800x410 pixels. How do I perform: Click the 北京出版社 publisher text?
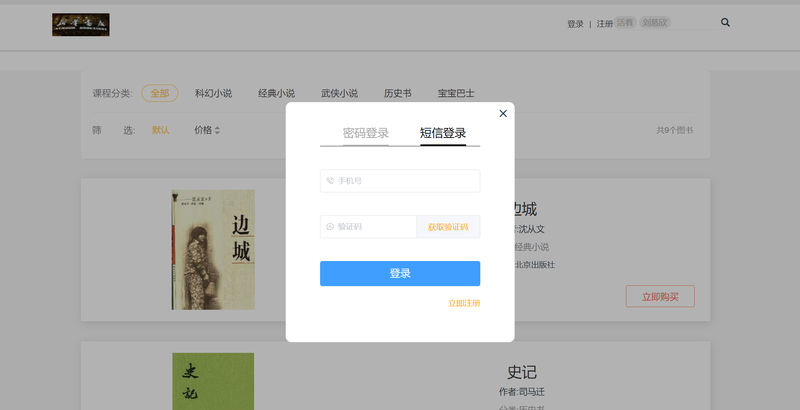[534, 265]
